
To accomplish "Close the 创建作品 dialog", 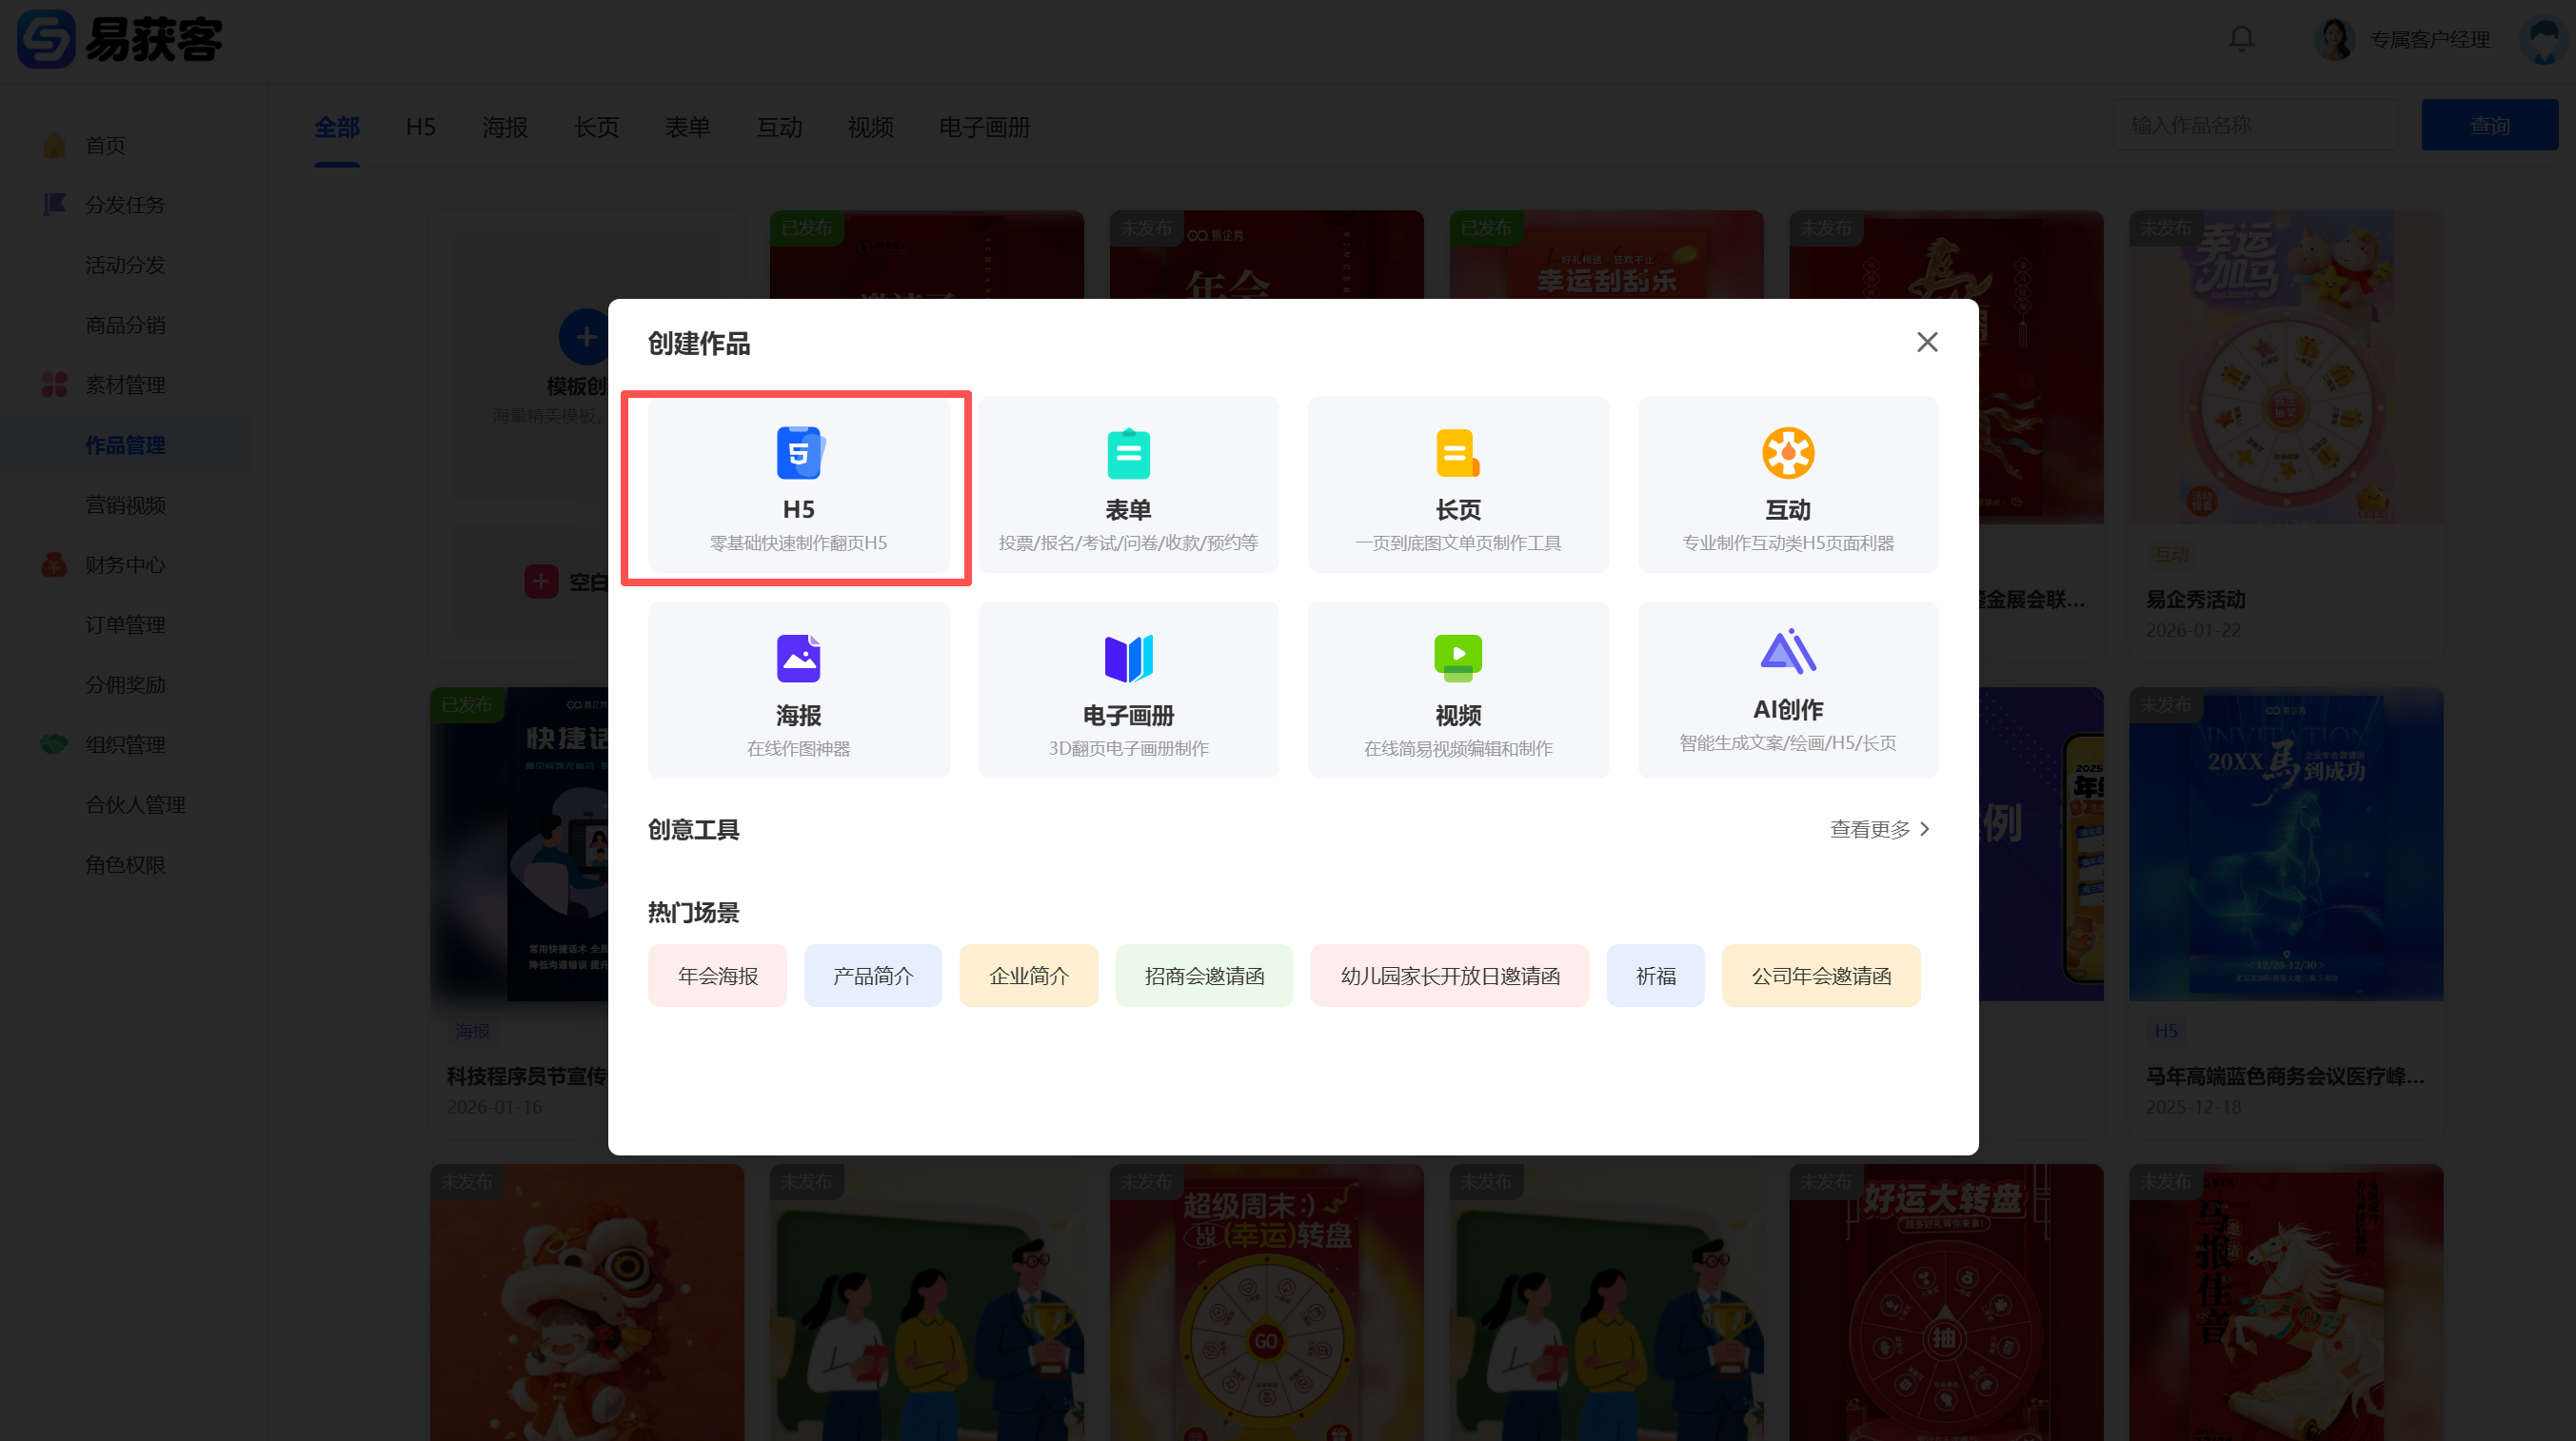I will [1927, 342].
